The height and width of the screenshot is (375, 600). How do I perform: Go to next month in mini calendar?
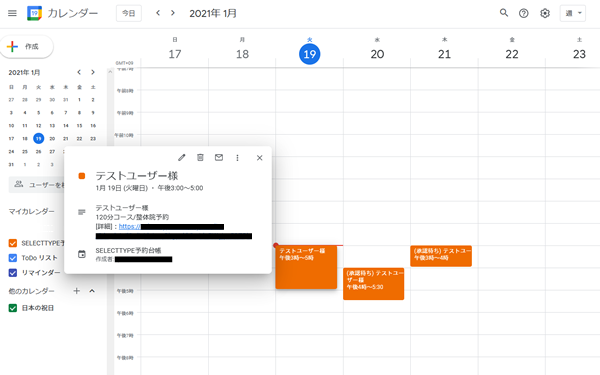[x=93, y=72]
